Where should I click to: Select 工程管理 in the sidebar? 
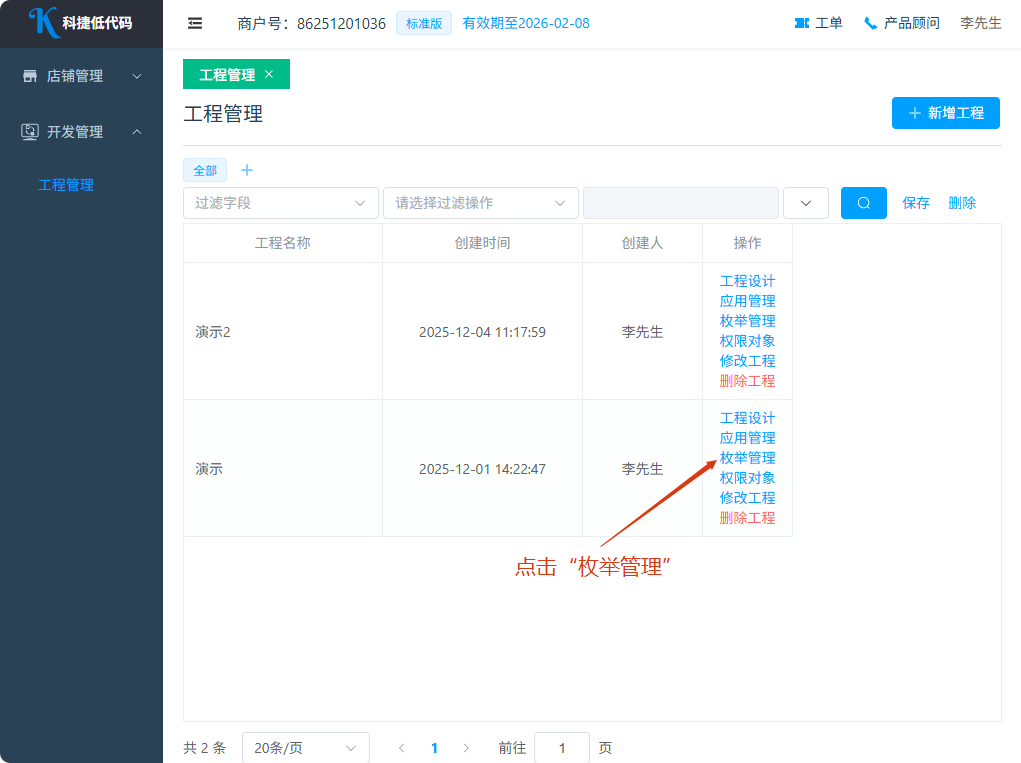[66, 185]
